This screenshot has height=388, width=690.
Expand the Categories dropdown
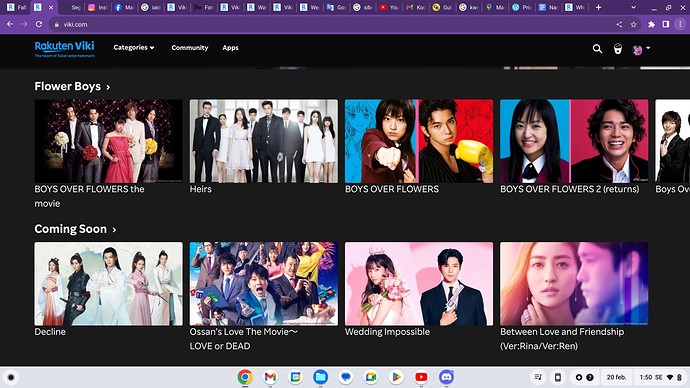pos(134,48)
